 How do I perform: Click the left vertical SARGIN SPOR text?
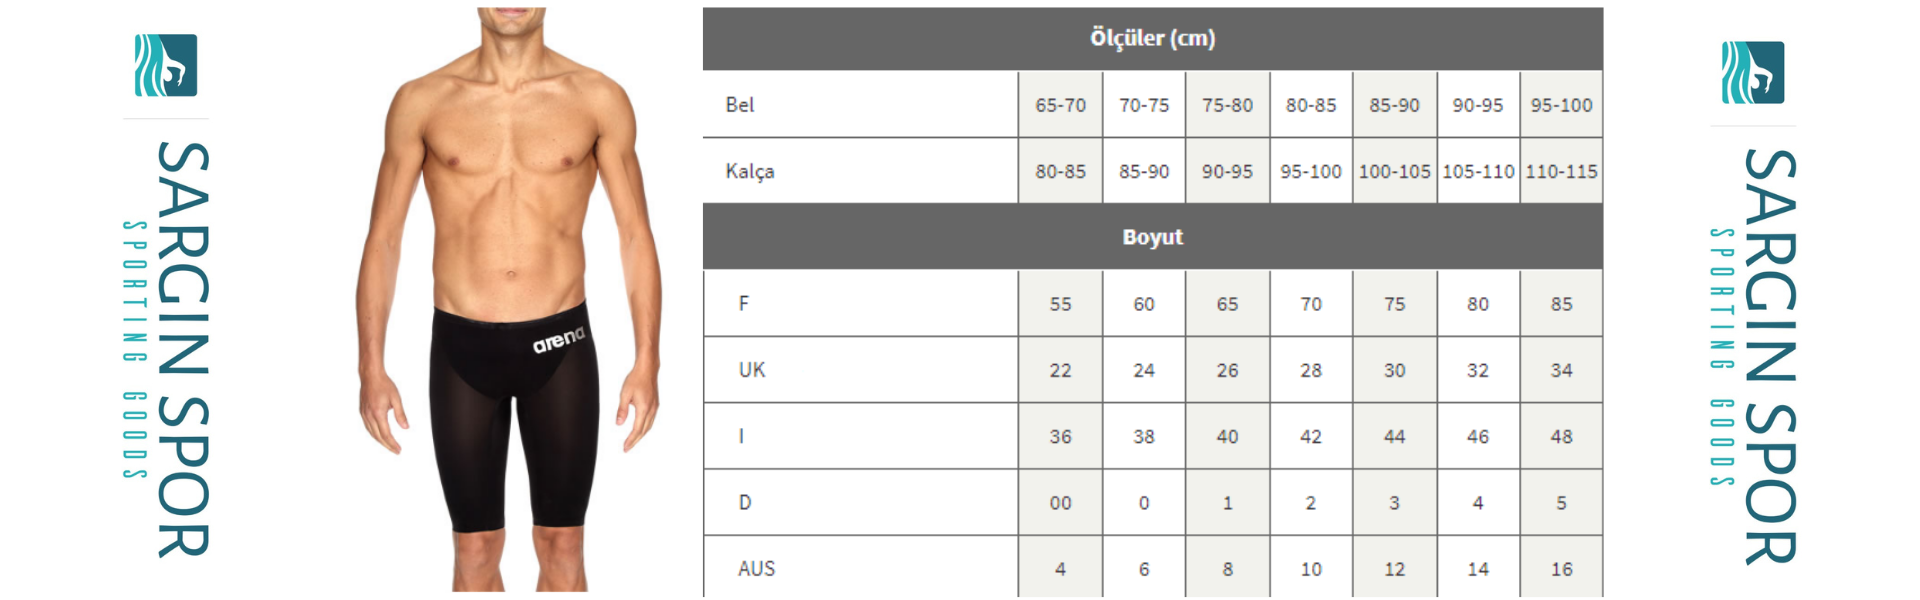184,349
